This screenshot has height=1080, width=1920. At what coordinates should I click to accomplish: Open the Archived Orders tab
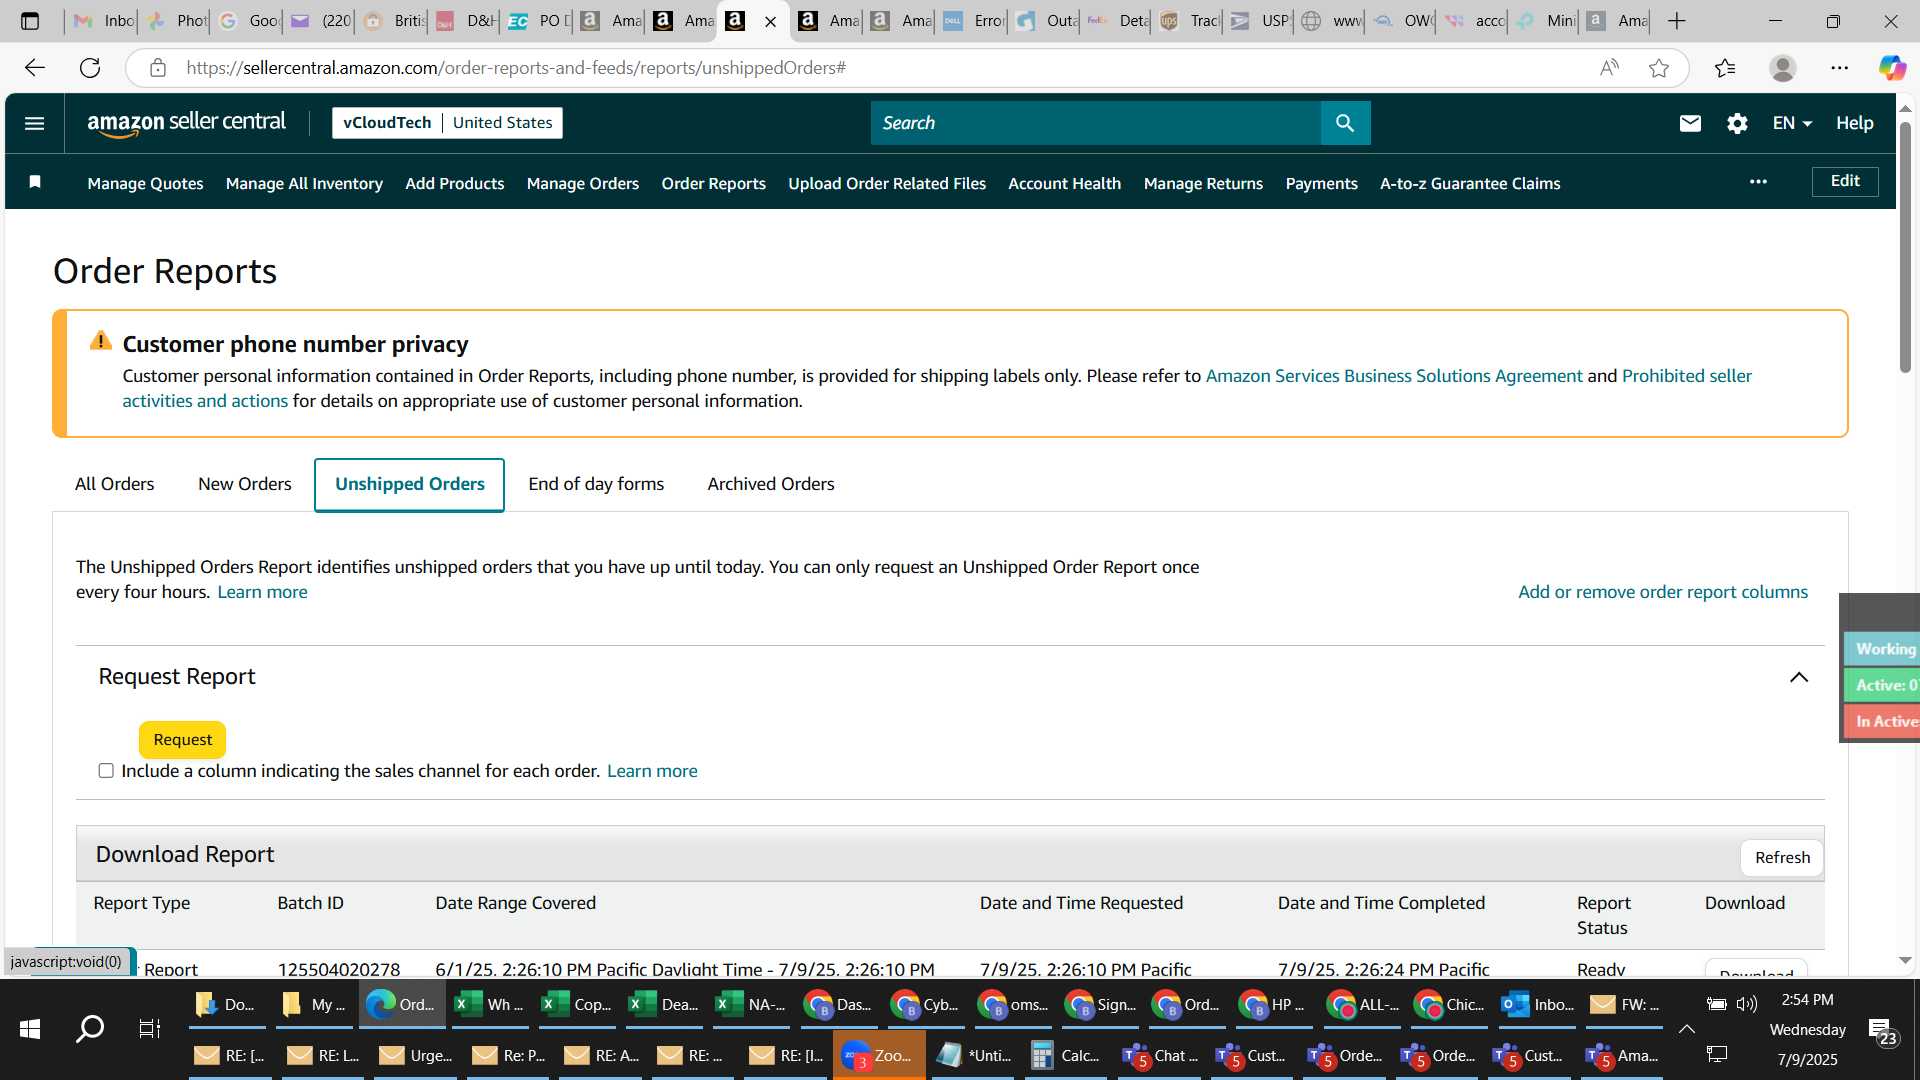click(x=771, y=484)
